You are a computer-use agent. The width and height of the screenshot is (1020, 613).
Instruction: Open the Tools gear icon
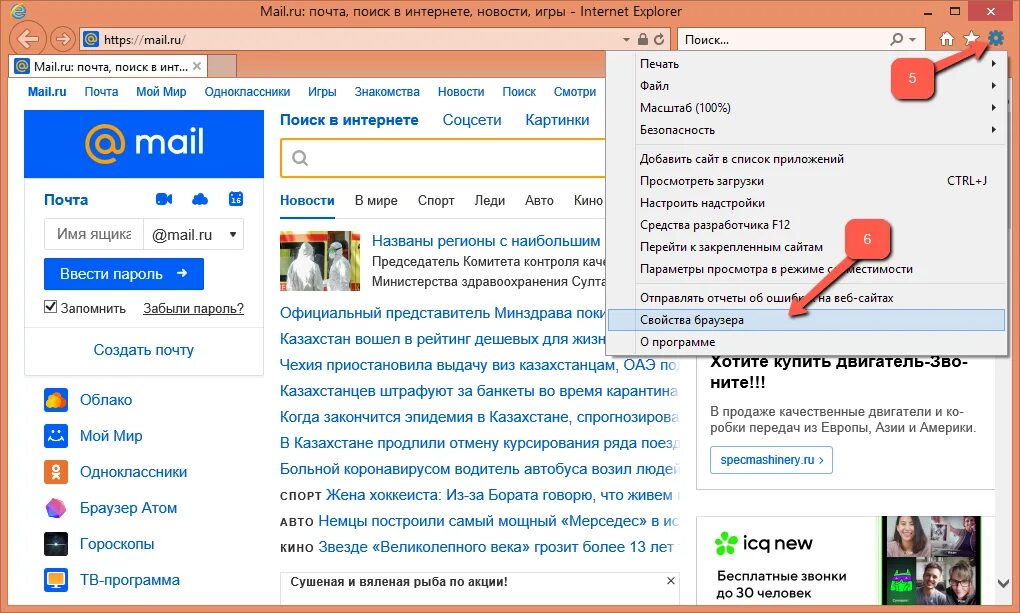pyautogui.click(x=995, y=38)
